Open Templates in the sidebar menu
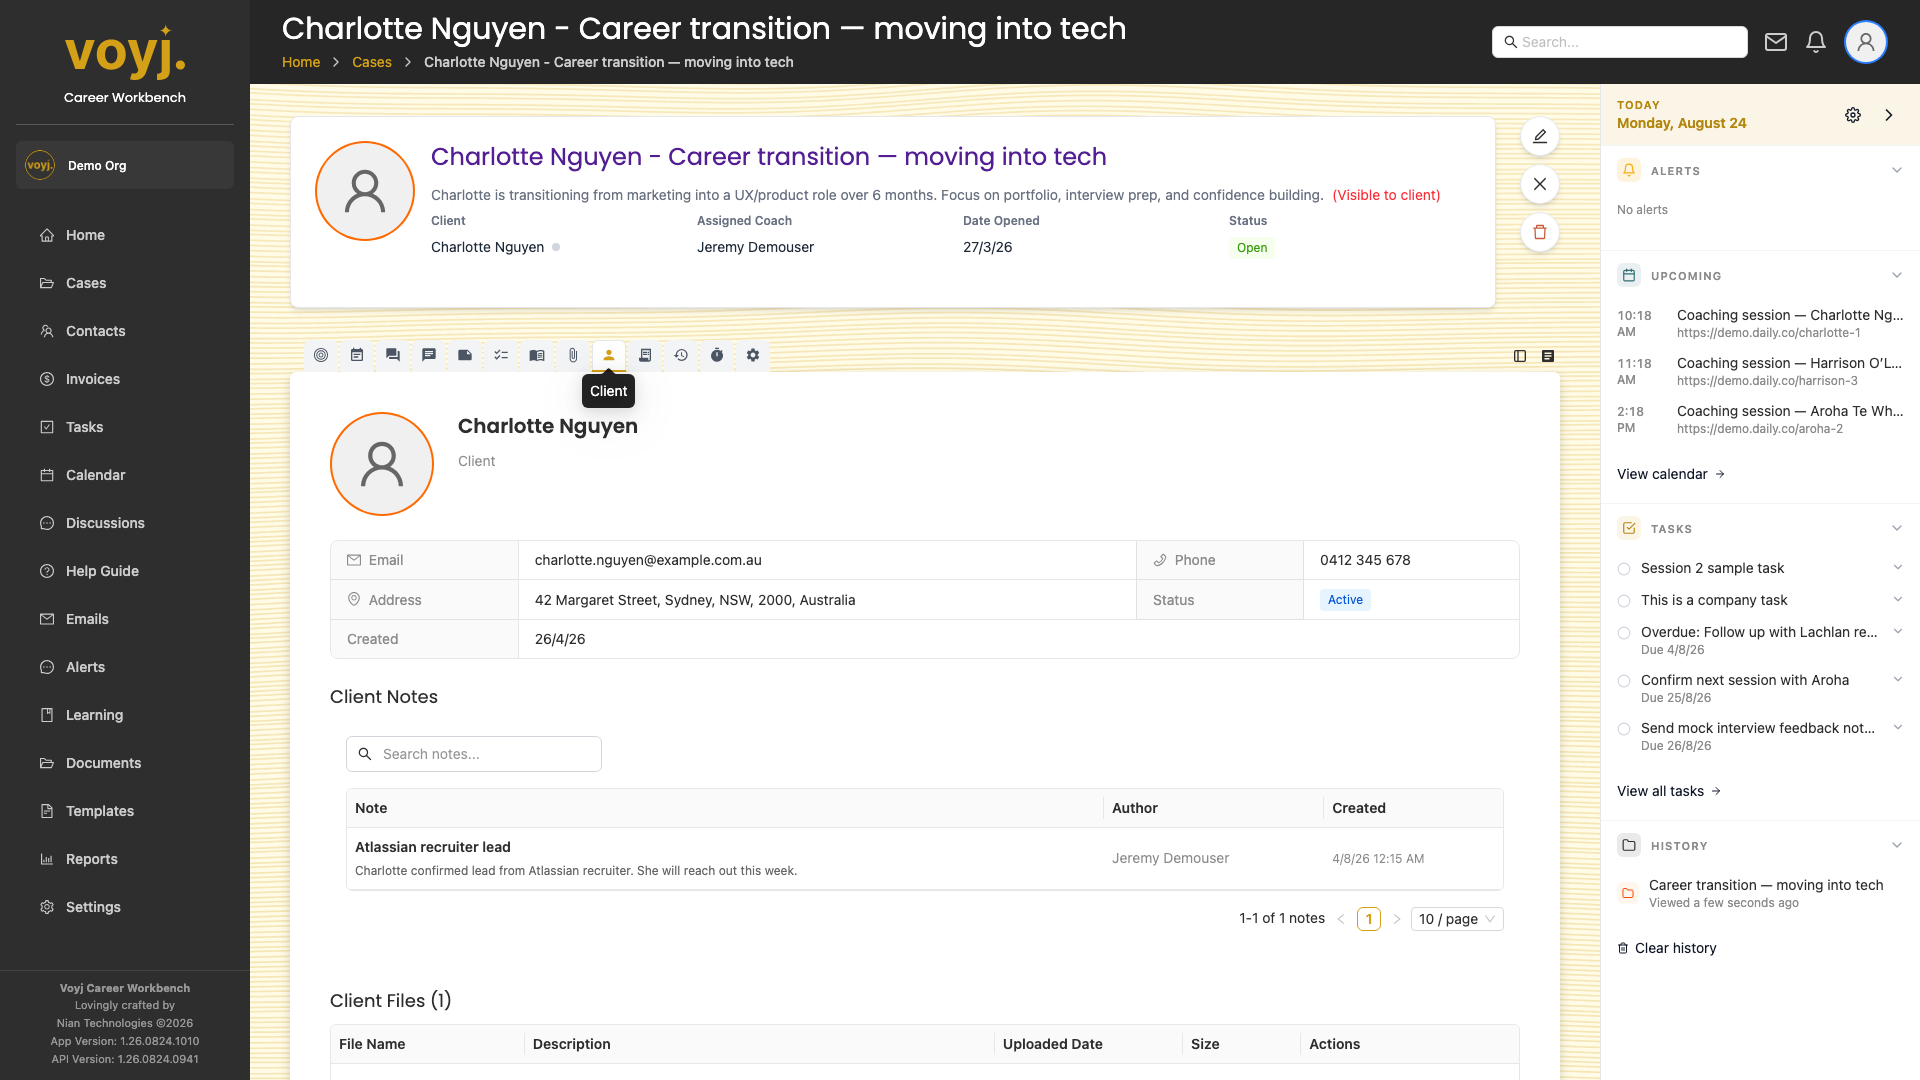The width and height of the screenshot is (1920, 1080). 99,811
